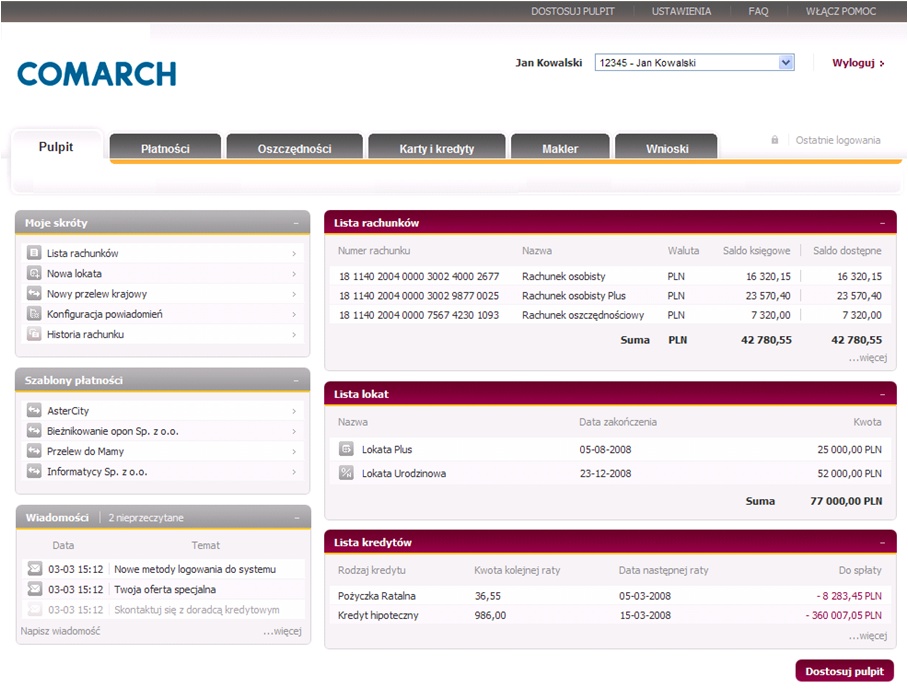
Task: Click envelope icon for Nowe metody logowania message
Action: pyautogui.click(x=35, y=569)
